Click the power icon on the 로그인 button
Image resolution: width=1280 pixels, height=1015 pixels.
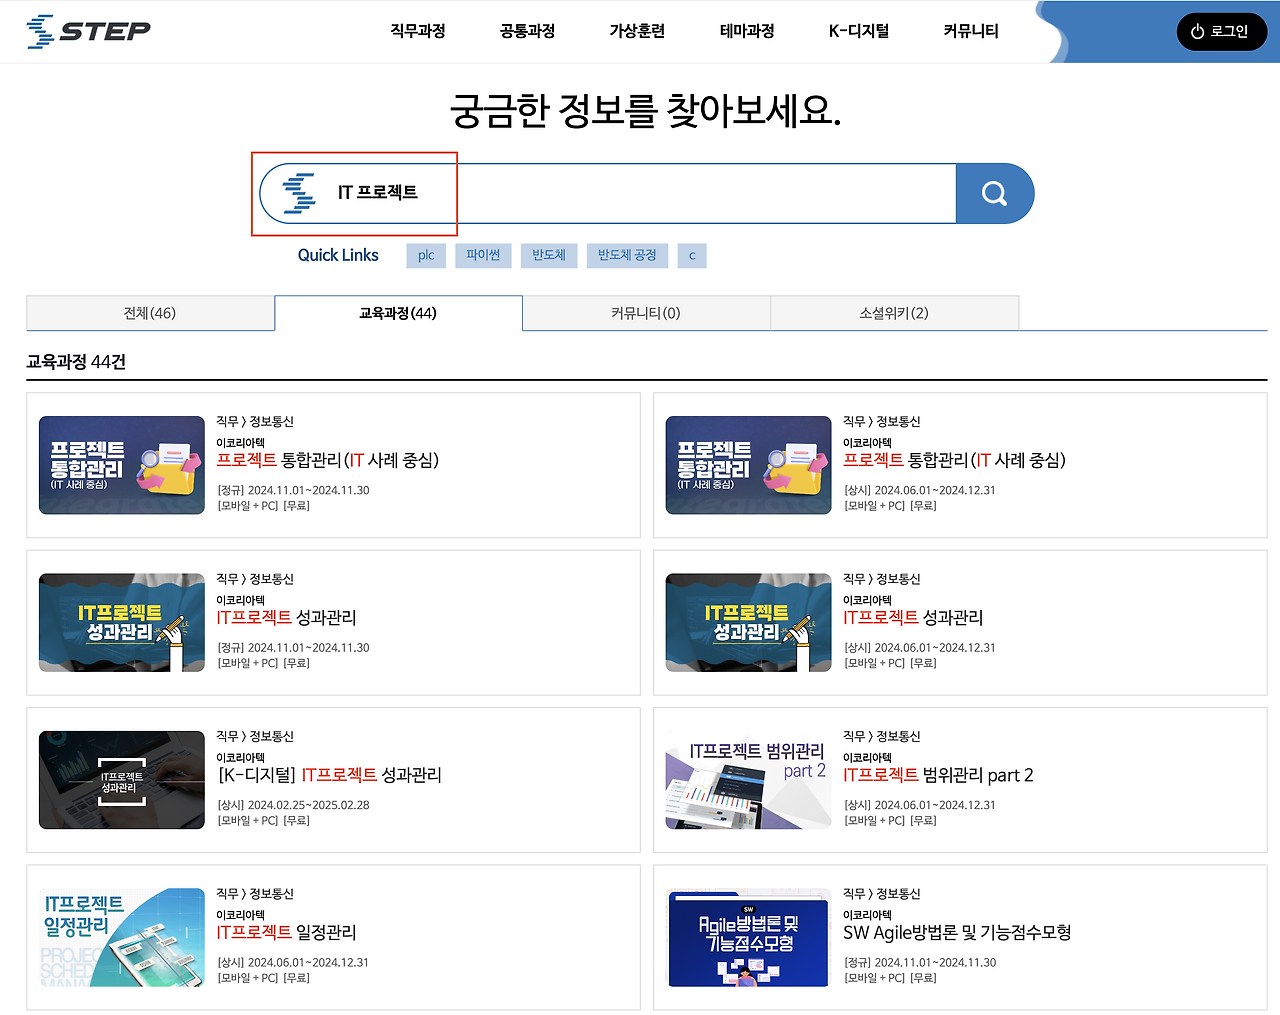tap(1199, 31)
